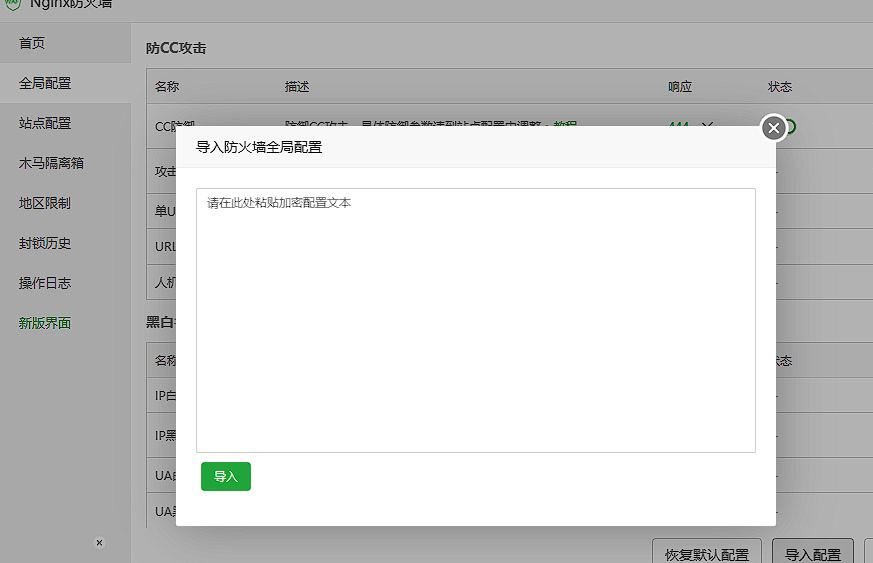Click the 描述 column header
Image resolution: width=873 pixels, height=563 pixels.
(x=297, y=86)
